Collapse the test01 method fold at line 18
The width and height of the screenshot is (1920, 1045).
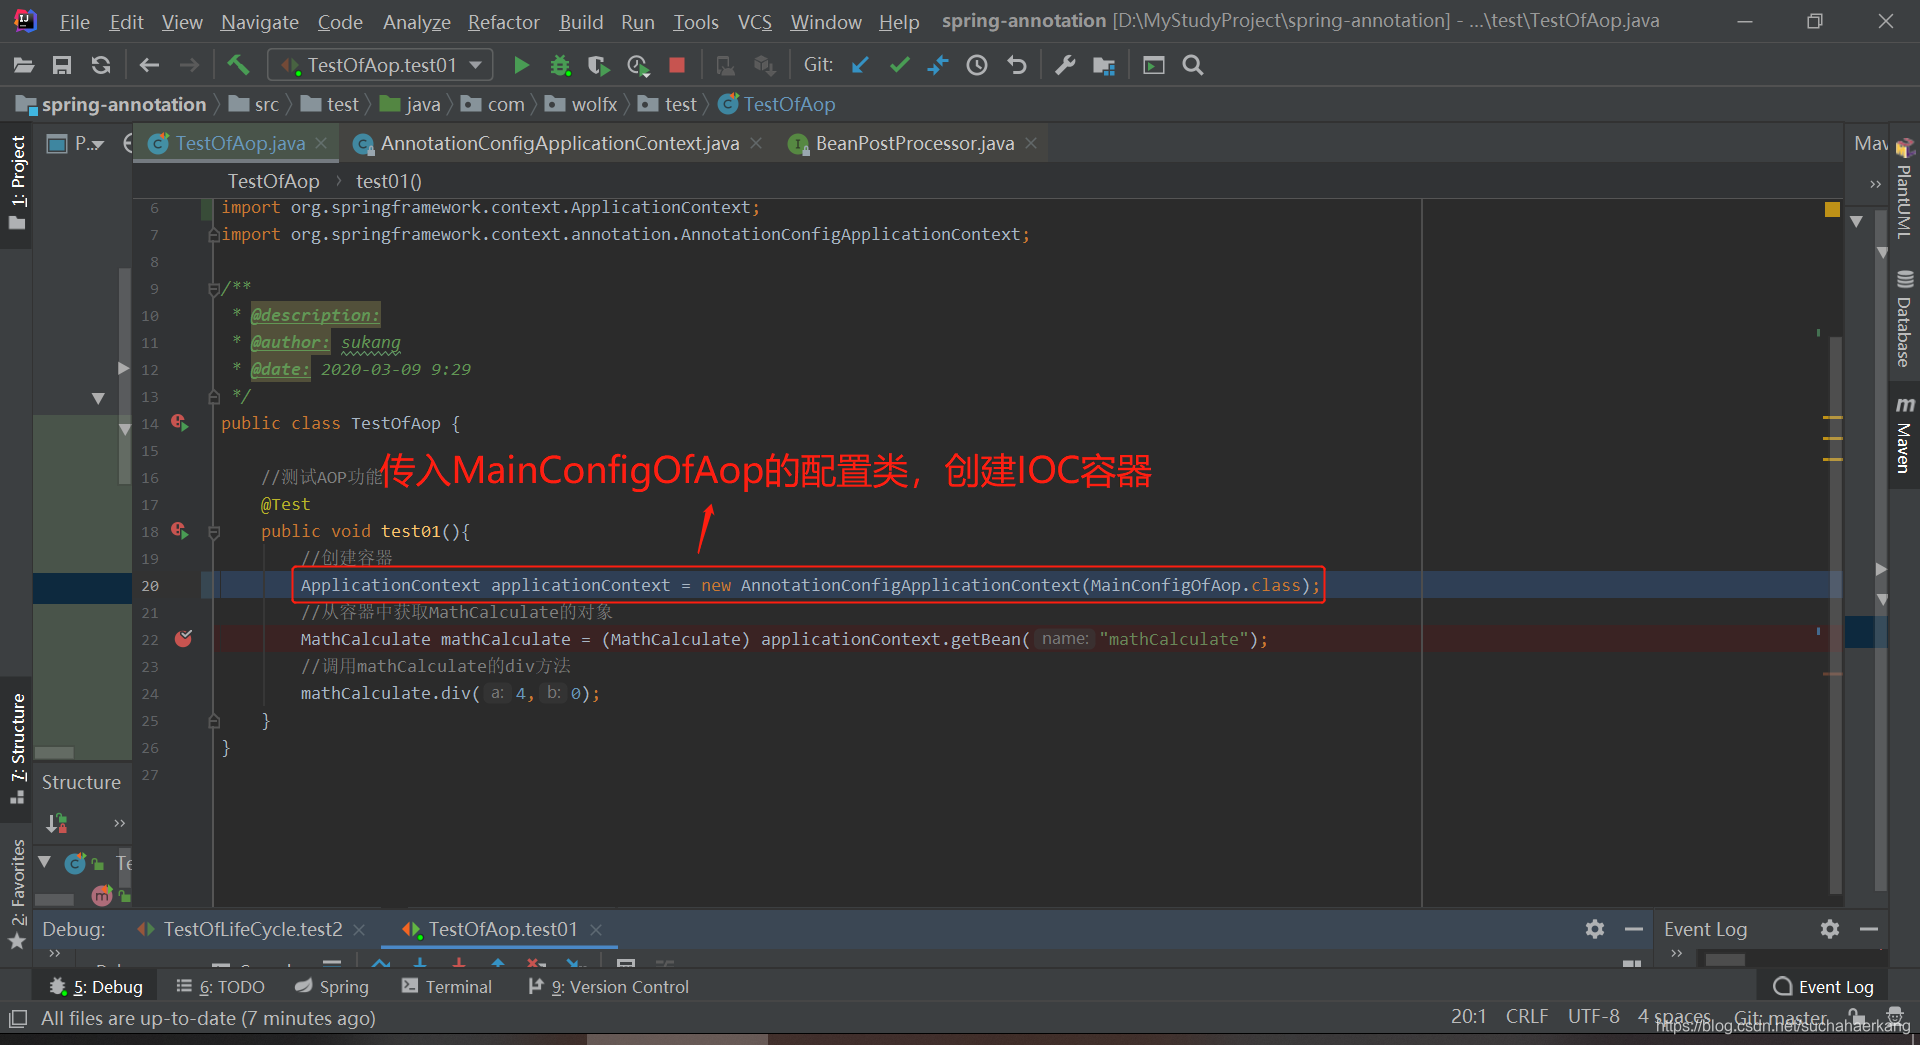(x=213, y=532)
